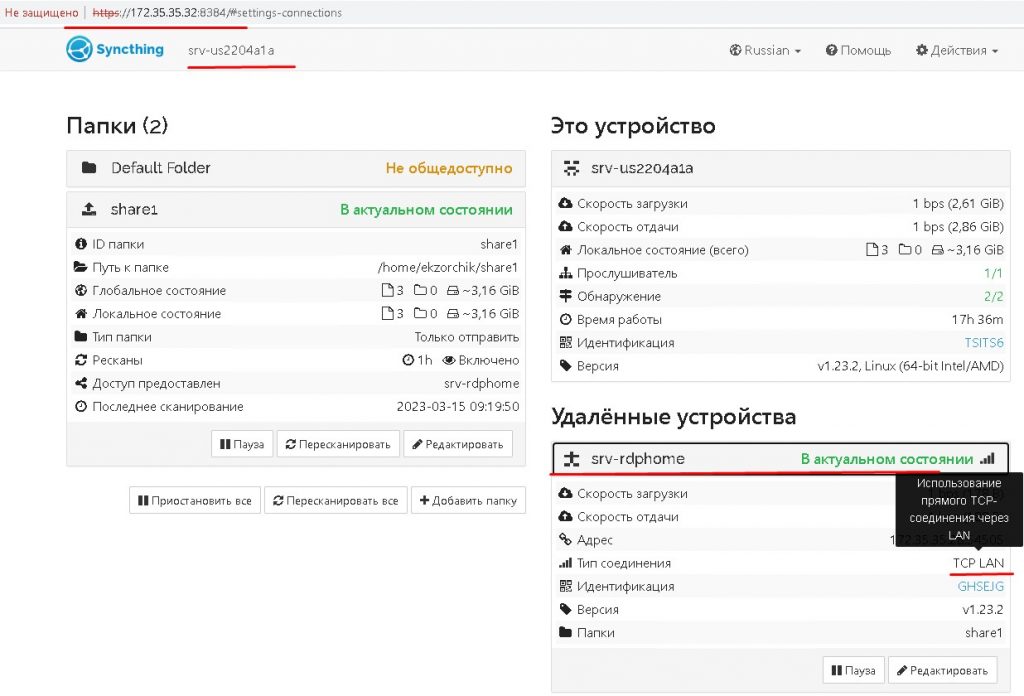Click the share1 send-only upload icon

(89, 209)
